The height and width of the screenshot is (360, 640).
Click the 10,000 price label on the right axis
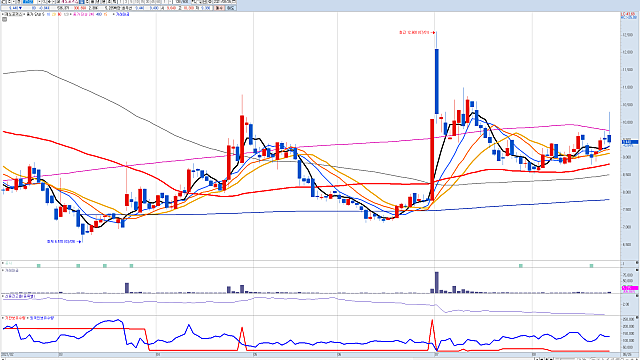pos(627,122)
